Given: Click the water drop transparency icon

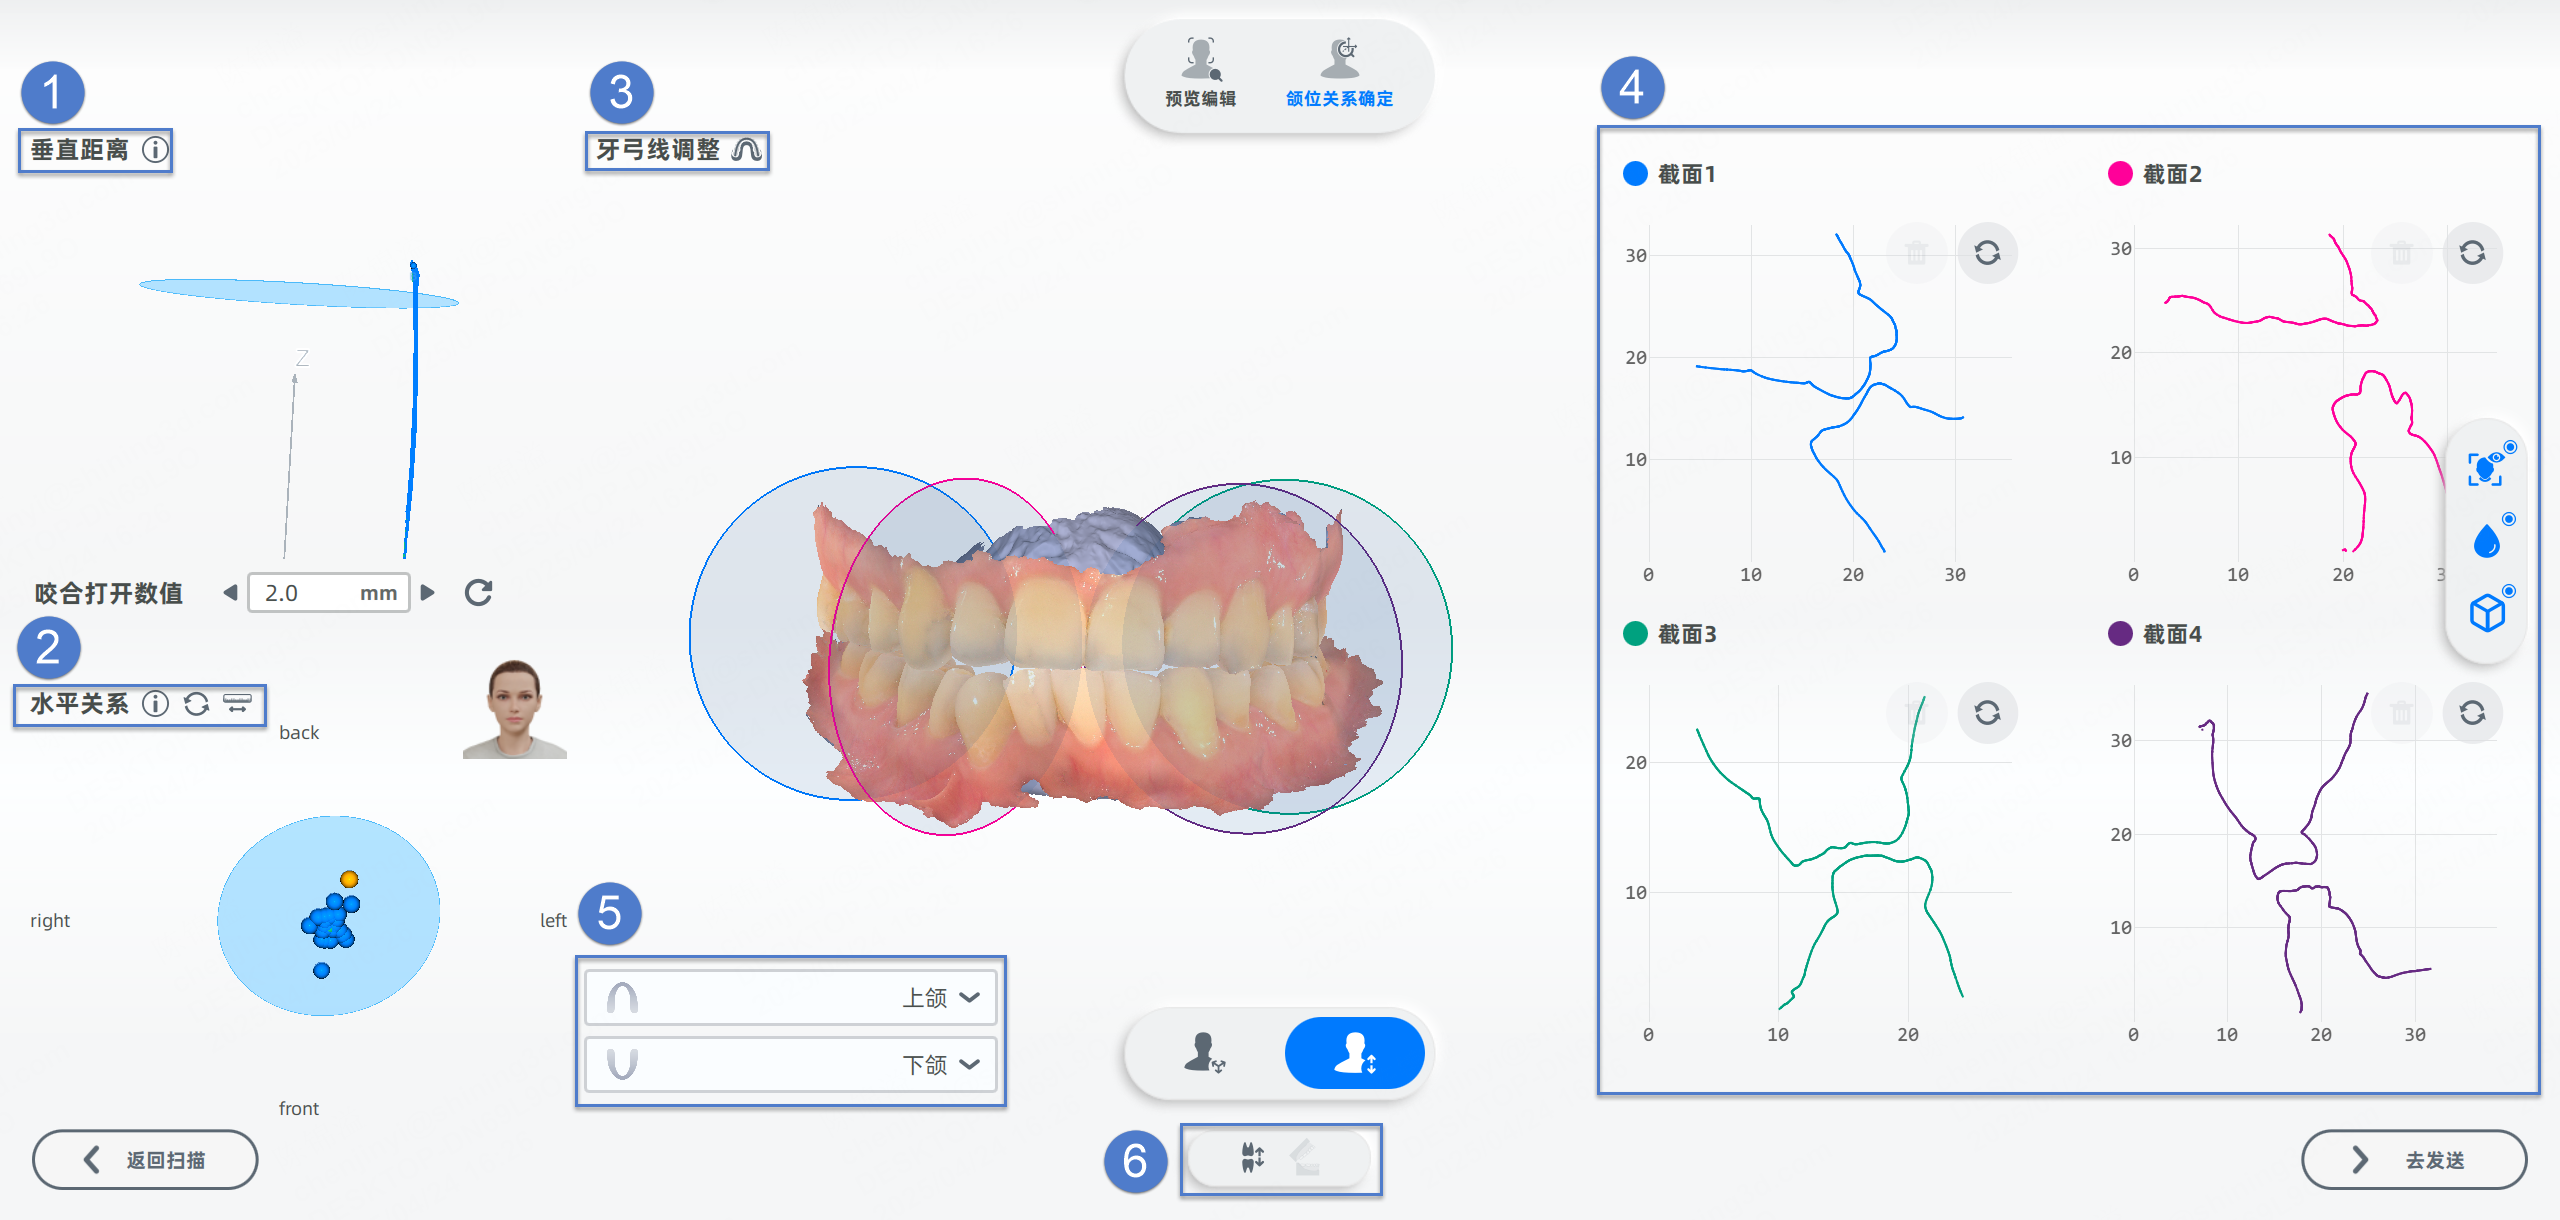Looking at the screenshot, I should [x=2486, y=541].
